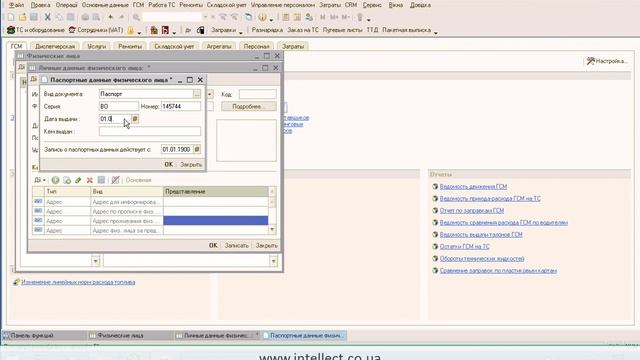This screenshot has height=360, width=640.
Task: Click the Copy toolbar icon
Action: click(59, 17)
